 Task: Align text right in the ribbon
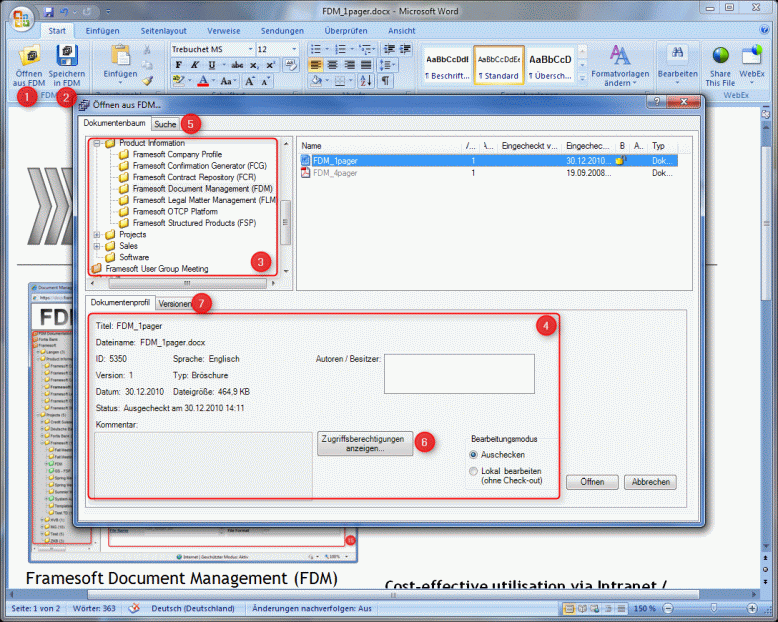pos(349,64)
